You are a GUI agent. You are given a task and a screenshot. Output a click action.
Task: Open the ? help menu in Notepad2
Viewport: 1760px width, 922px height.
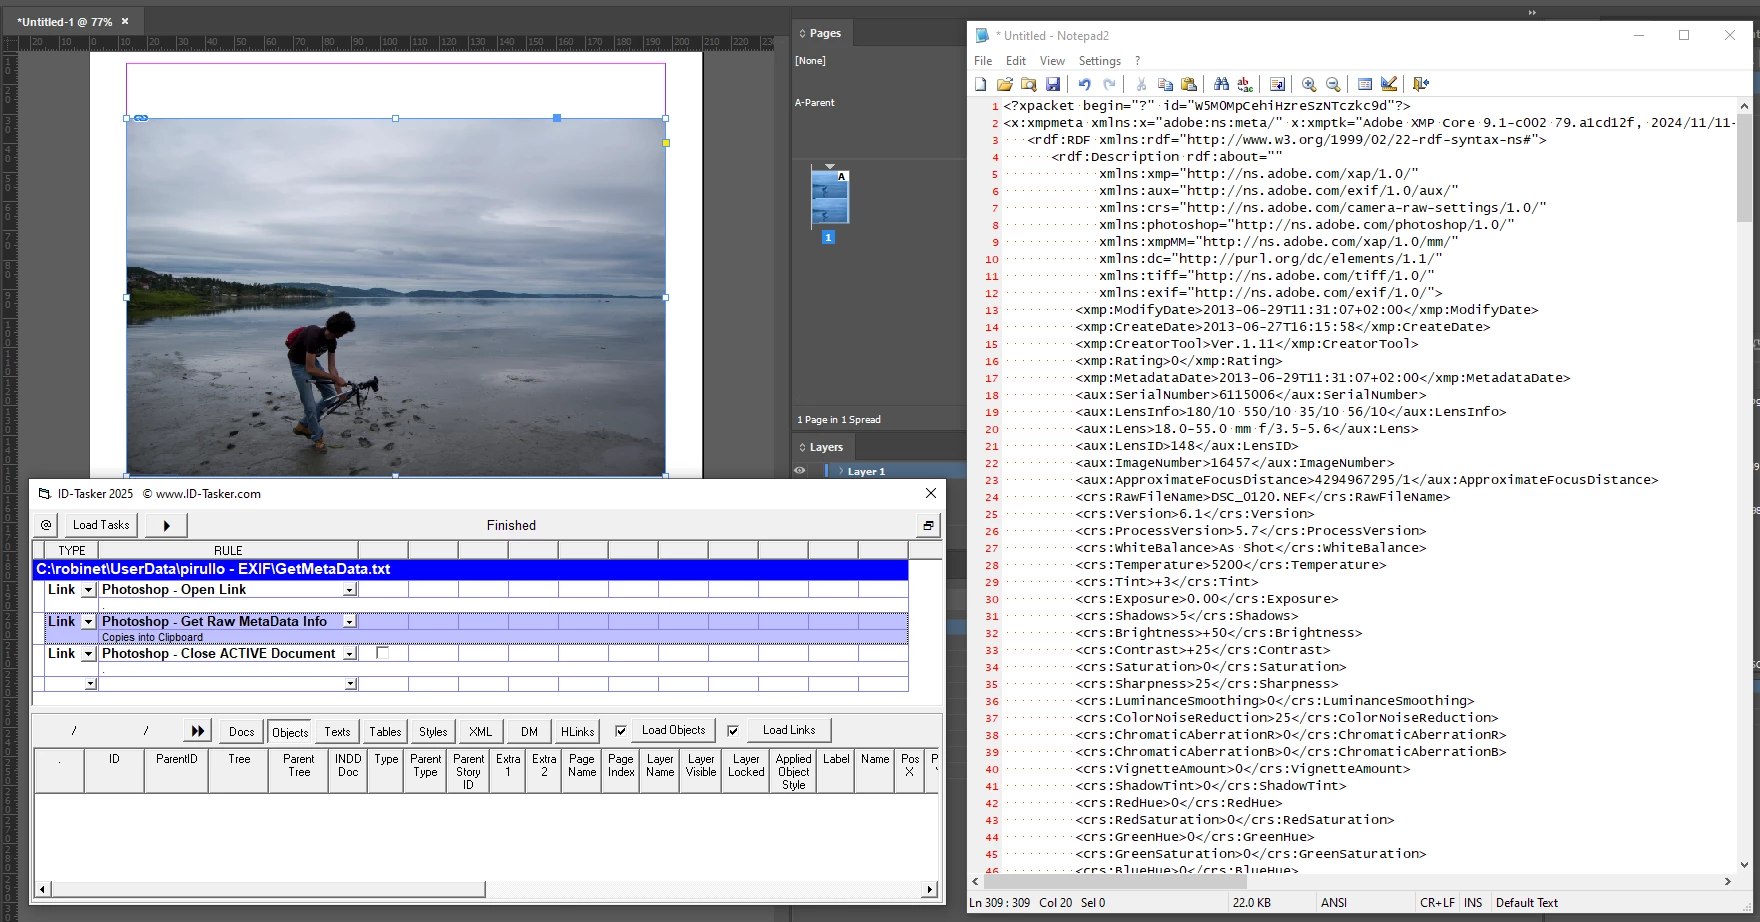tap(1137, 61)
